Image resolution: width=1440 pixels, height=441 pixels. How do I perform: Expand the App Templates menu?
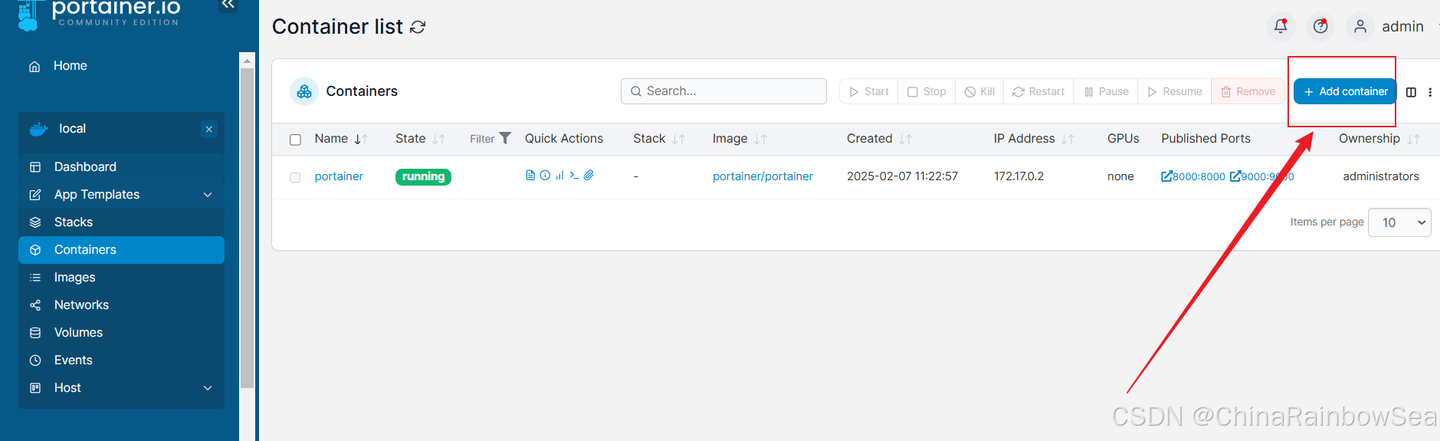(208, 195)
